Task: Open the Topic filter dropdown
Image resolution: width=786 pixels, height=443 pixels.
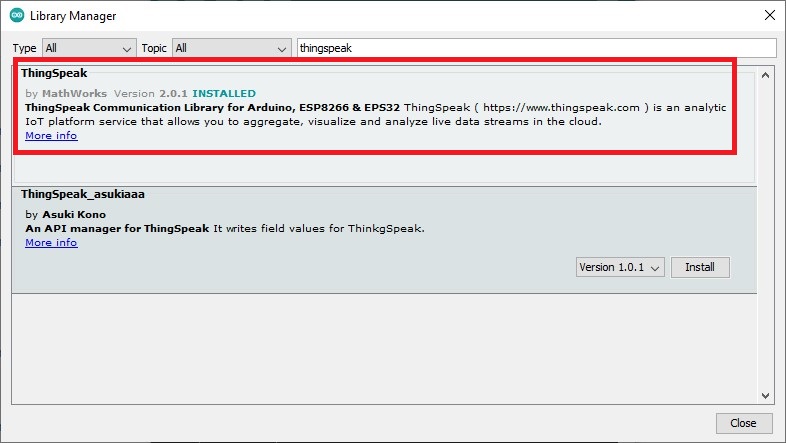Action: (x=232, y=48)
